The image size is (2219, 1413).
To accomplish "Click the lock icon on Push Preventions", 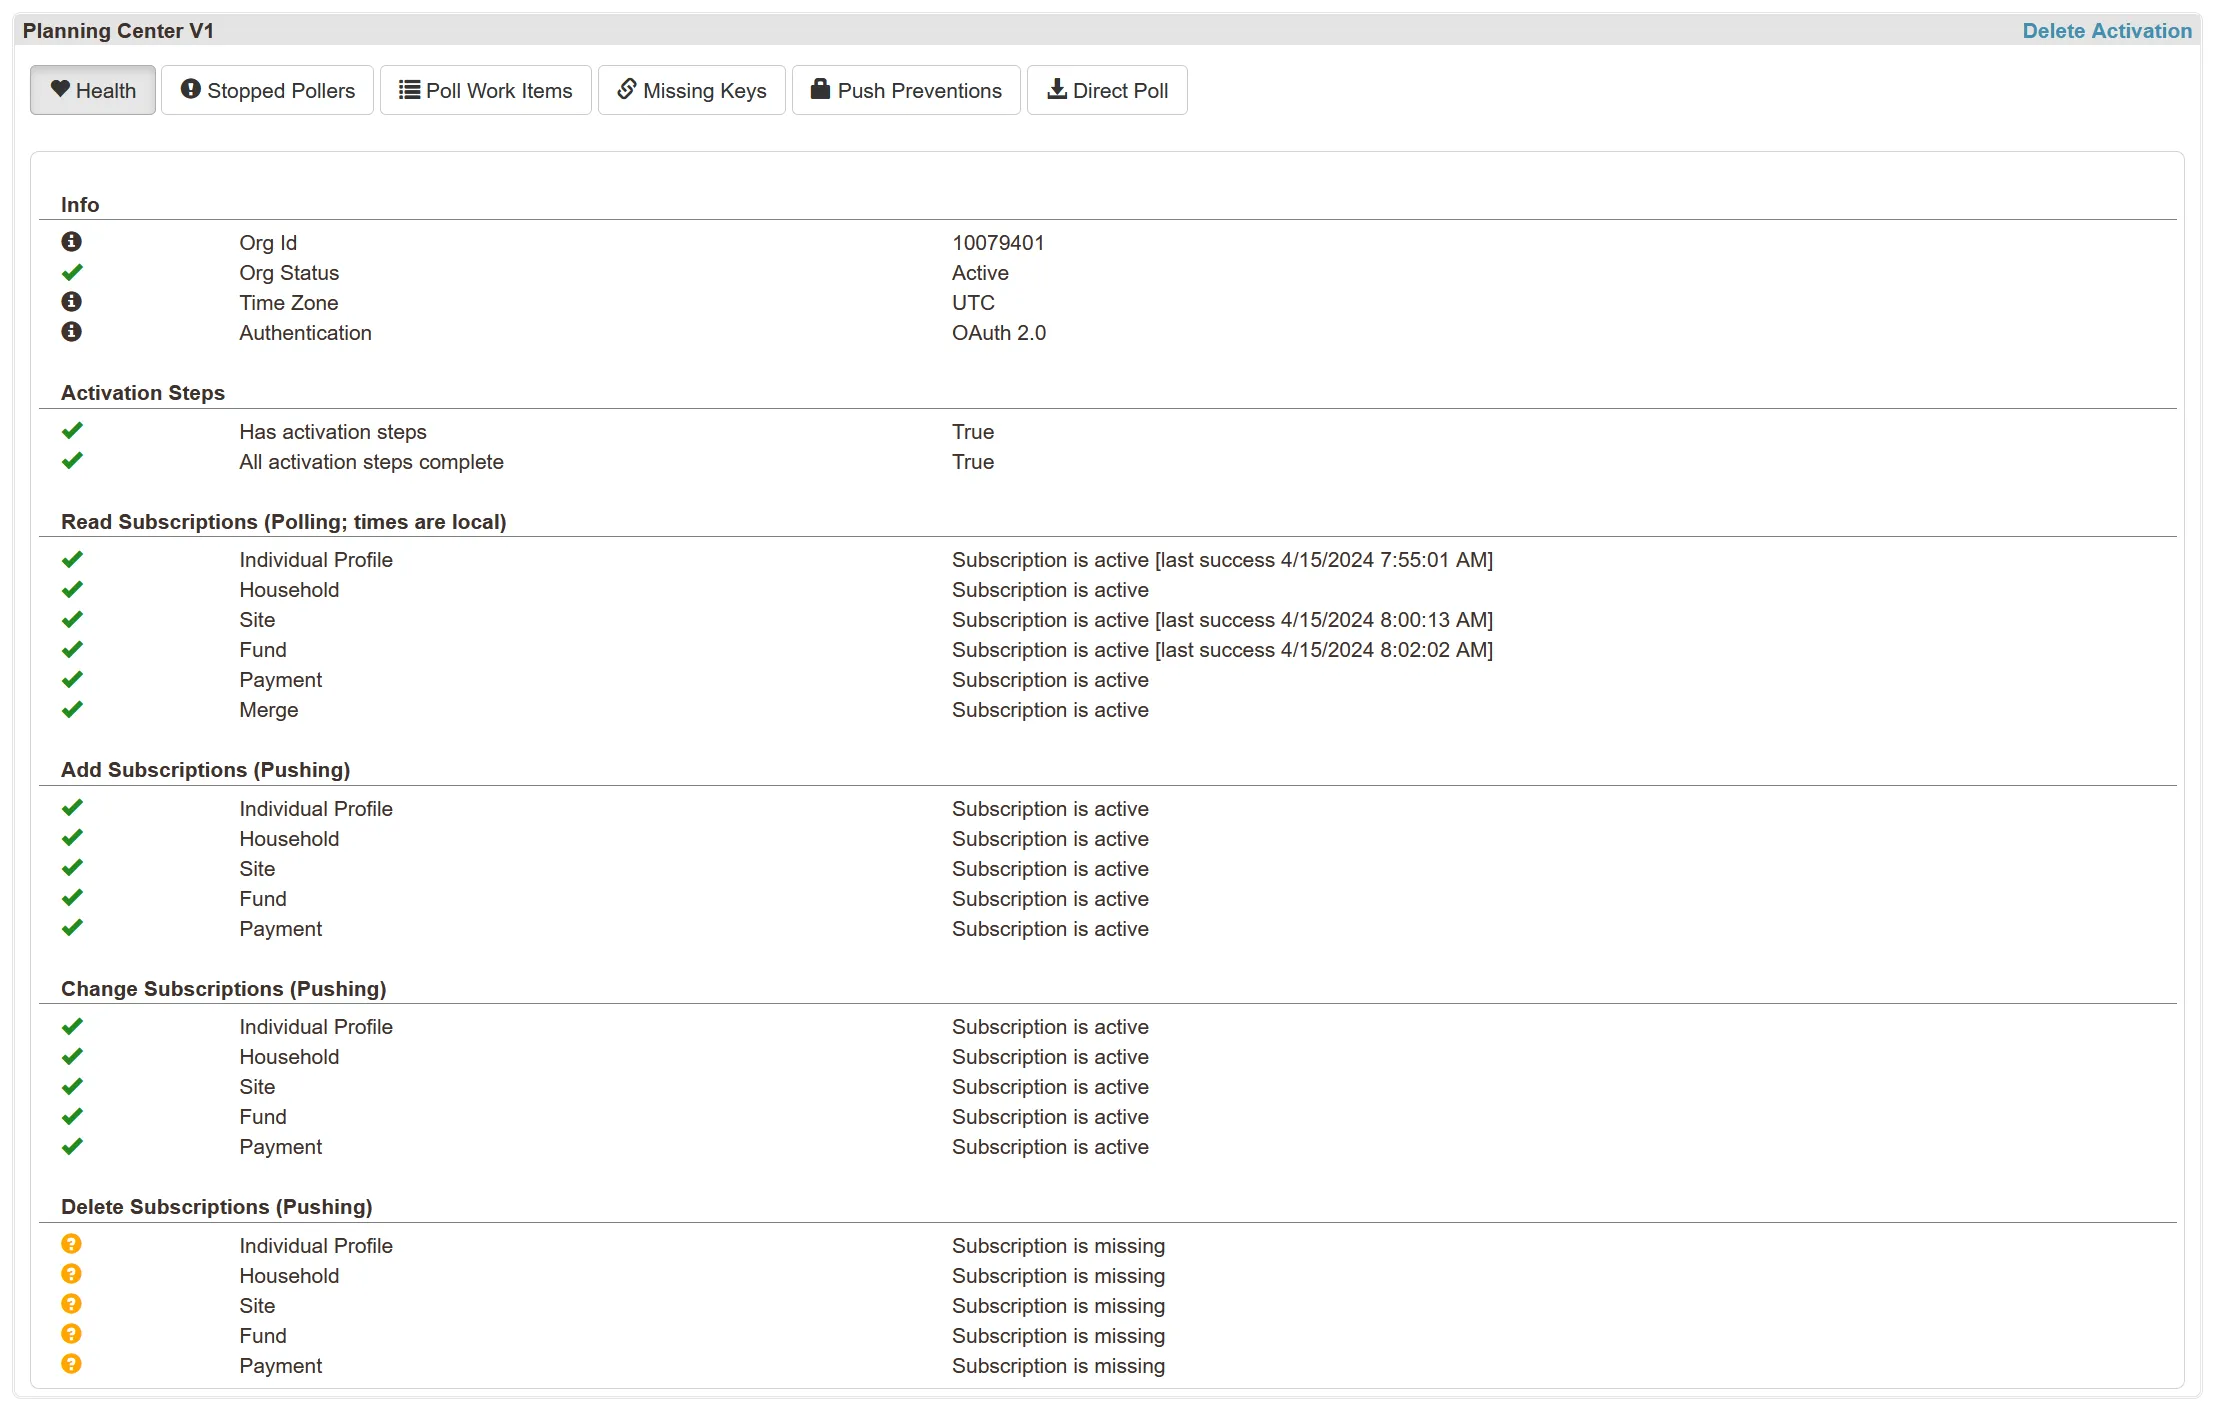I will (820, 89).
